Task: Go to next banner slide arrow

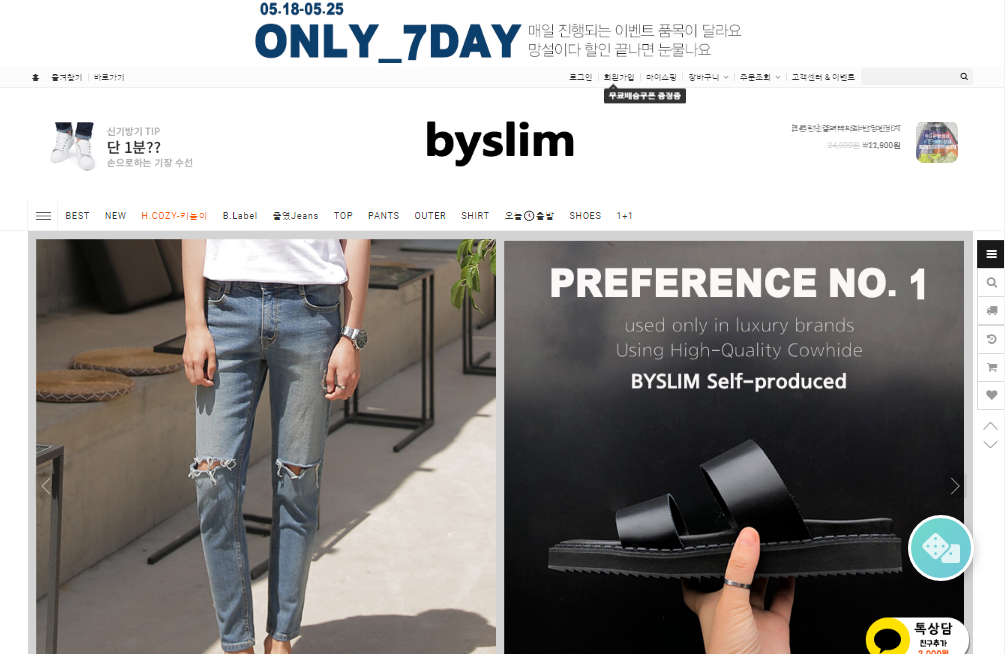Action: [954, 486]
